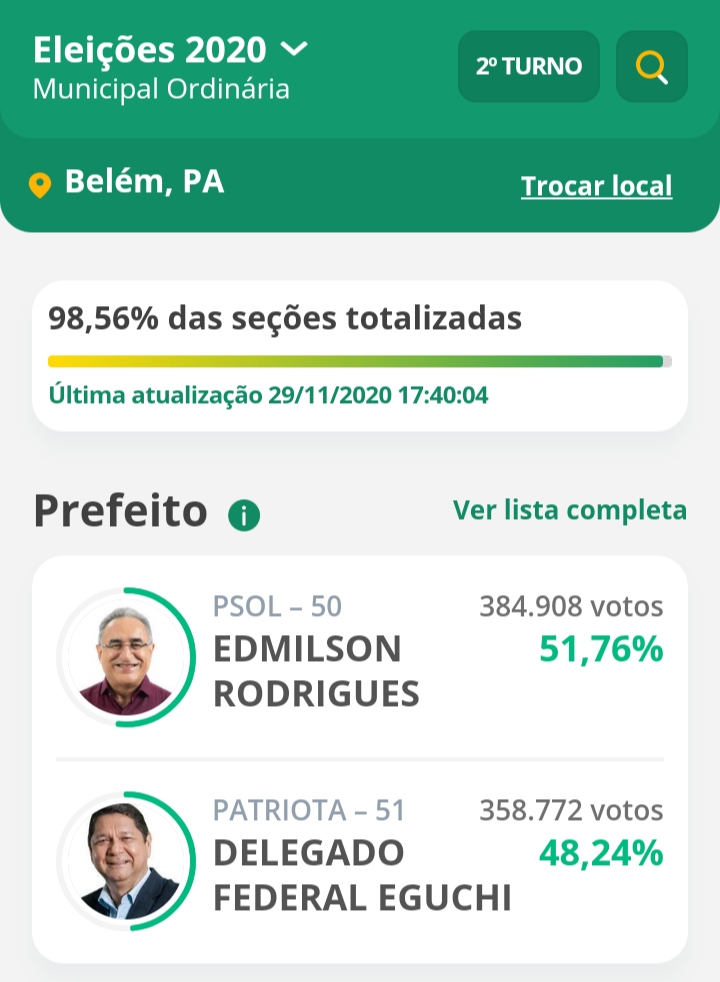This screenshot has height=982, width=720.
Task: Click the info icon beside Prefeito
Action: point(244,516)
